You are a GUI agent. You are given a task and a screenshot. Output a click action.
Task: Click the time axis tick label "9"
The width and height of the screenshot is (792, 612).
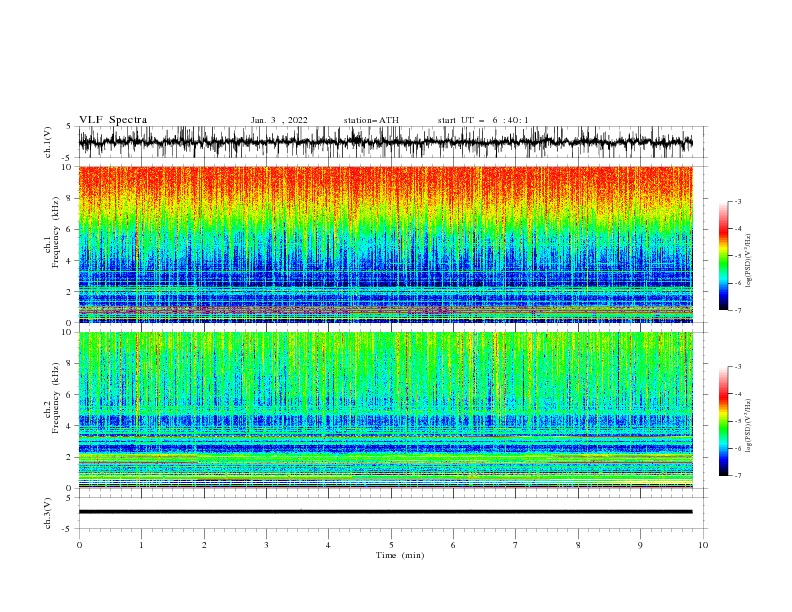pos(640,545)
